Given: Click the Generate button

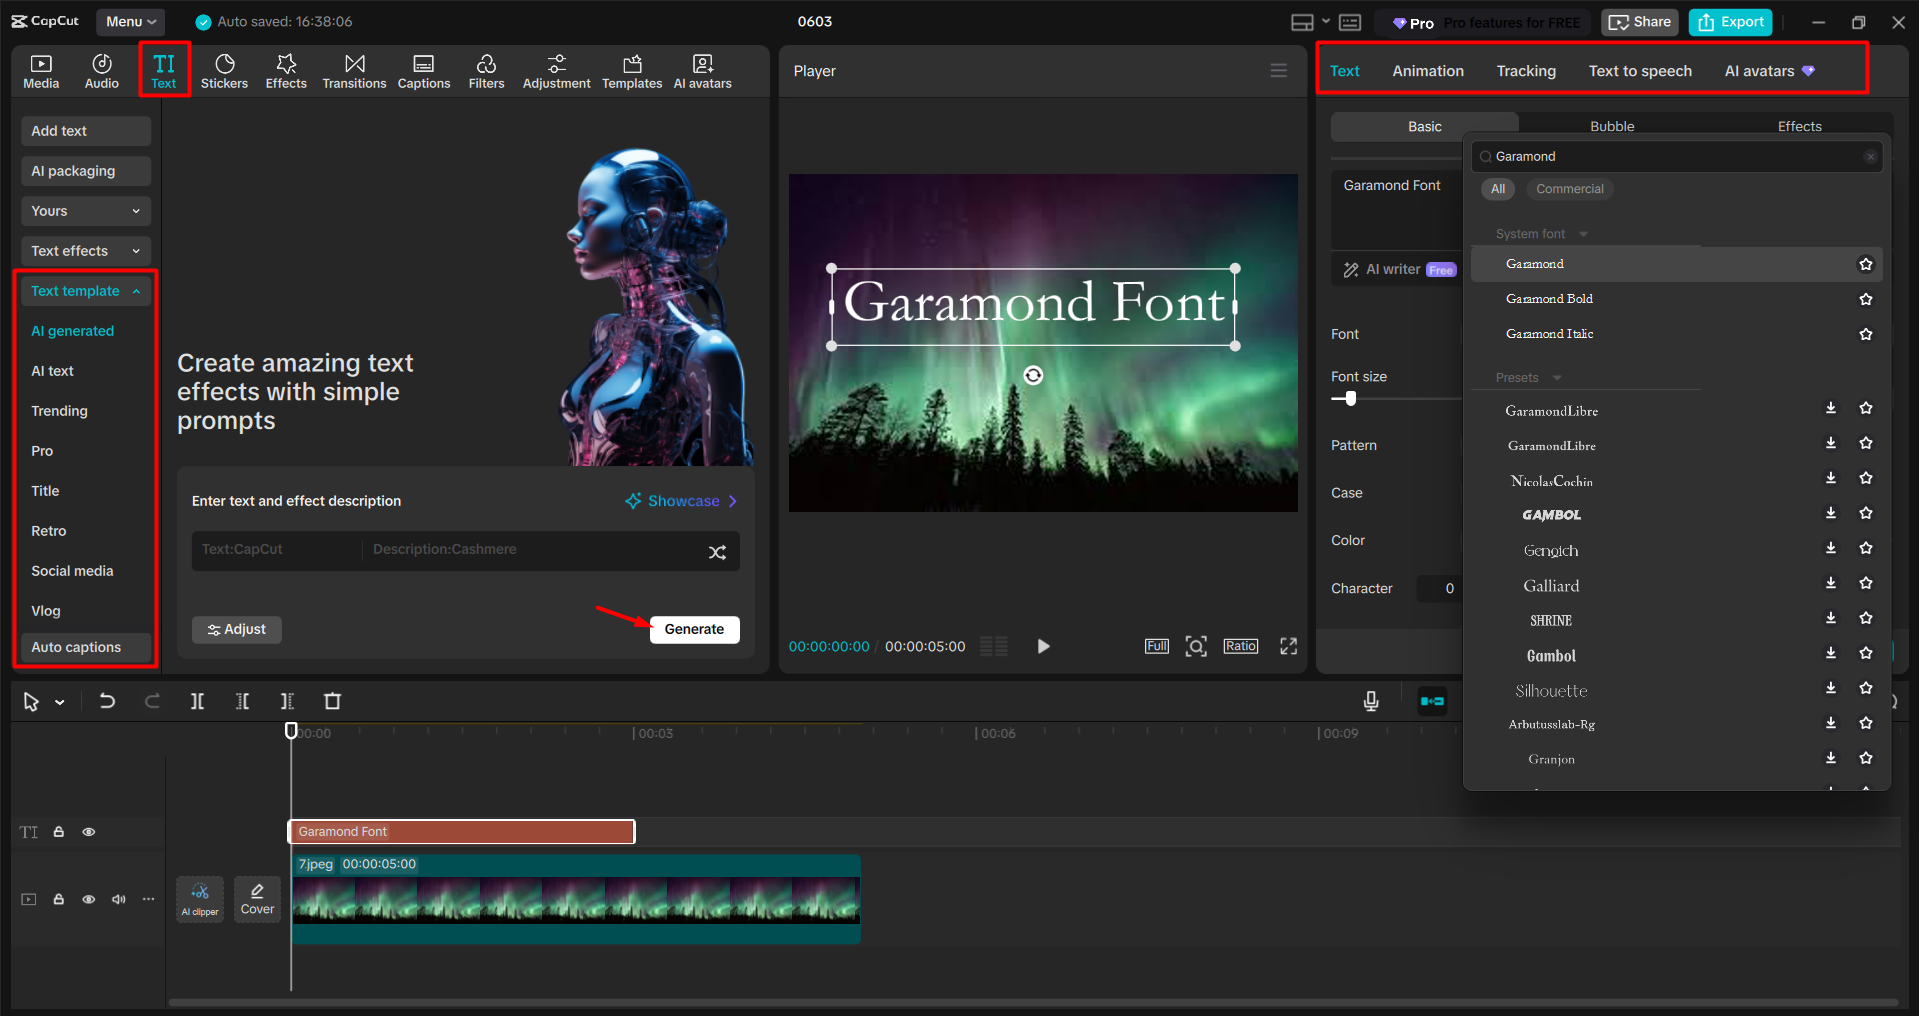Looking at the screenshot, I should click(x=694, y=629).
